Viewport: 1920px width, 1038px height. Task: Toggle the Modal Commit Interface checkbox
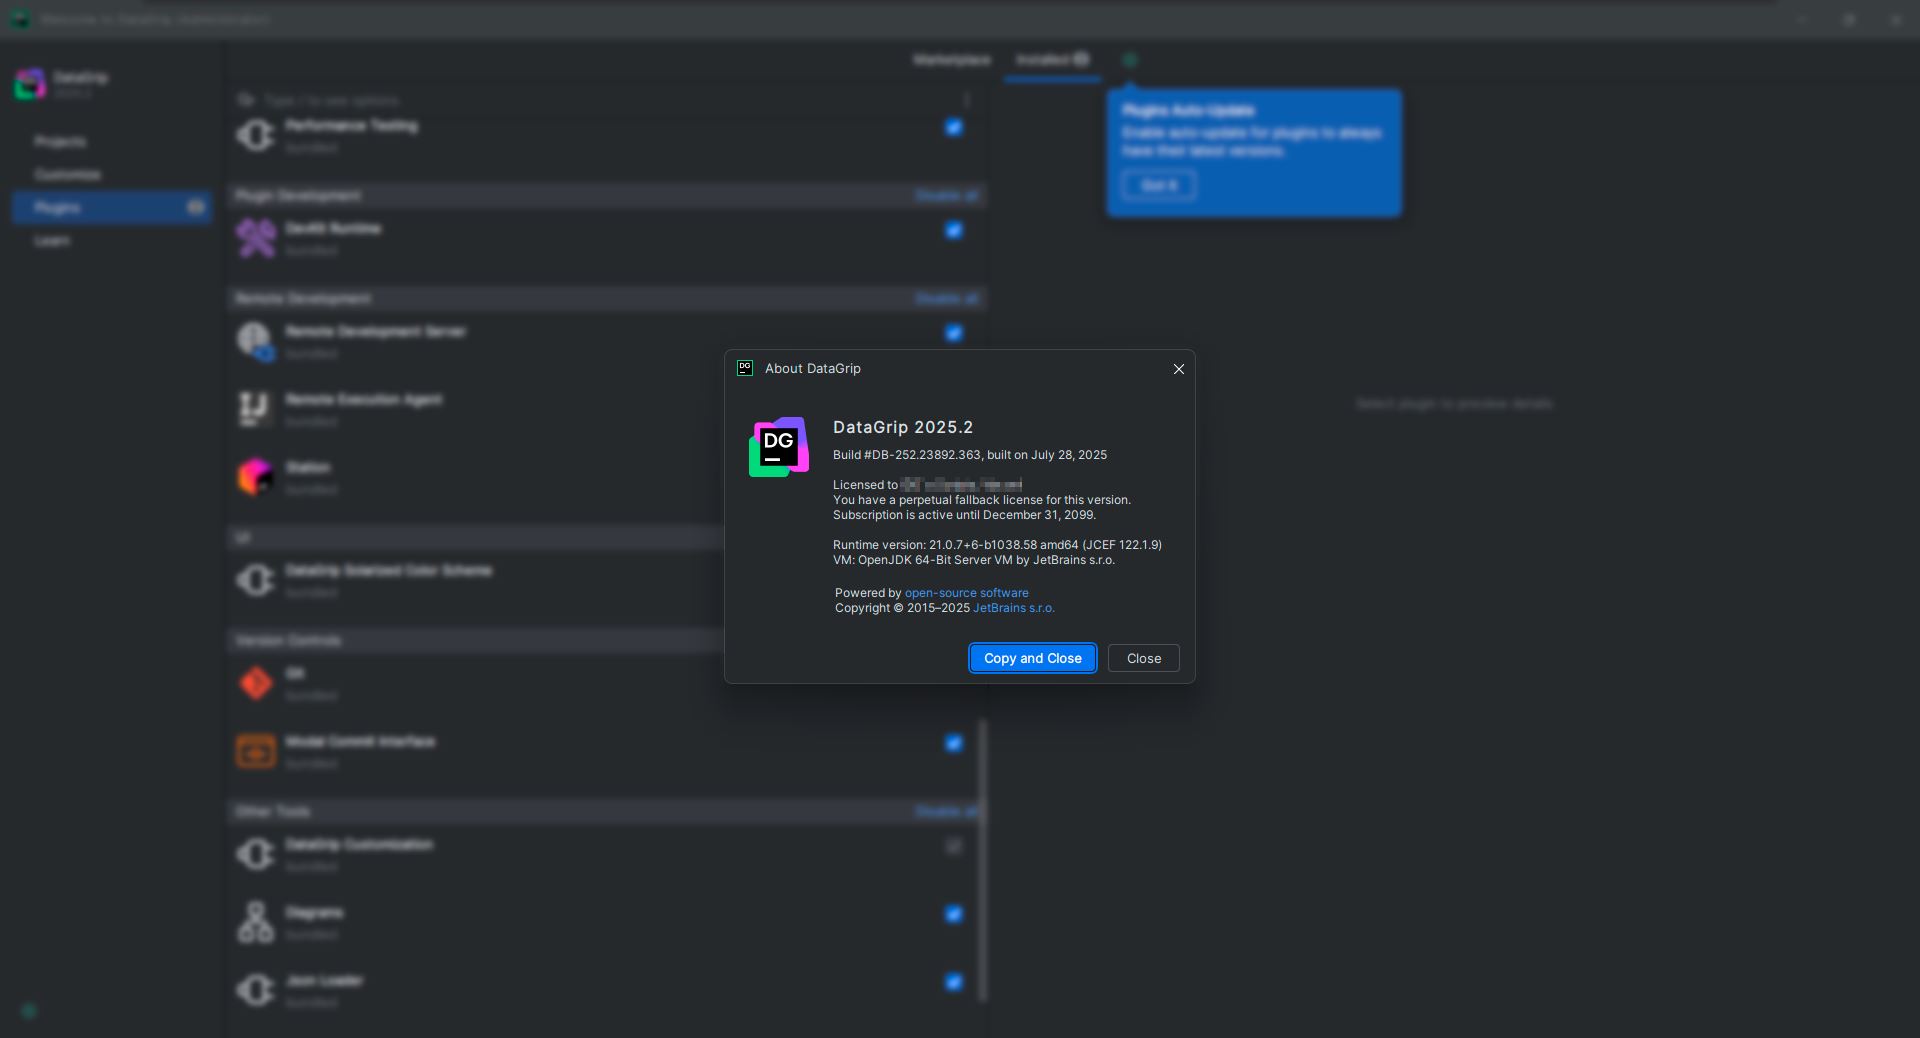(954, 743)
